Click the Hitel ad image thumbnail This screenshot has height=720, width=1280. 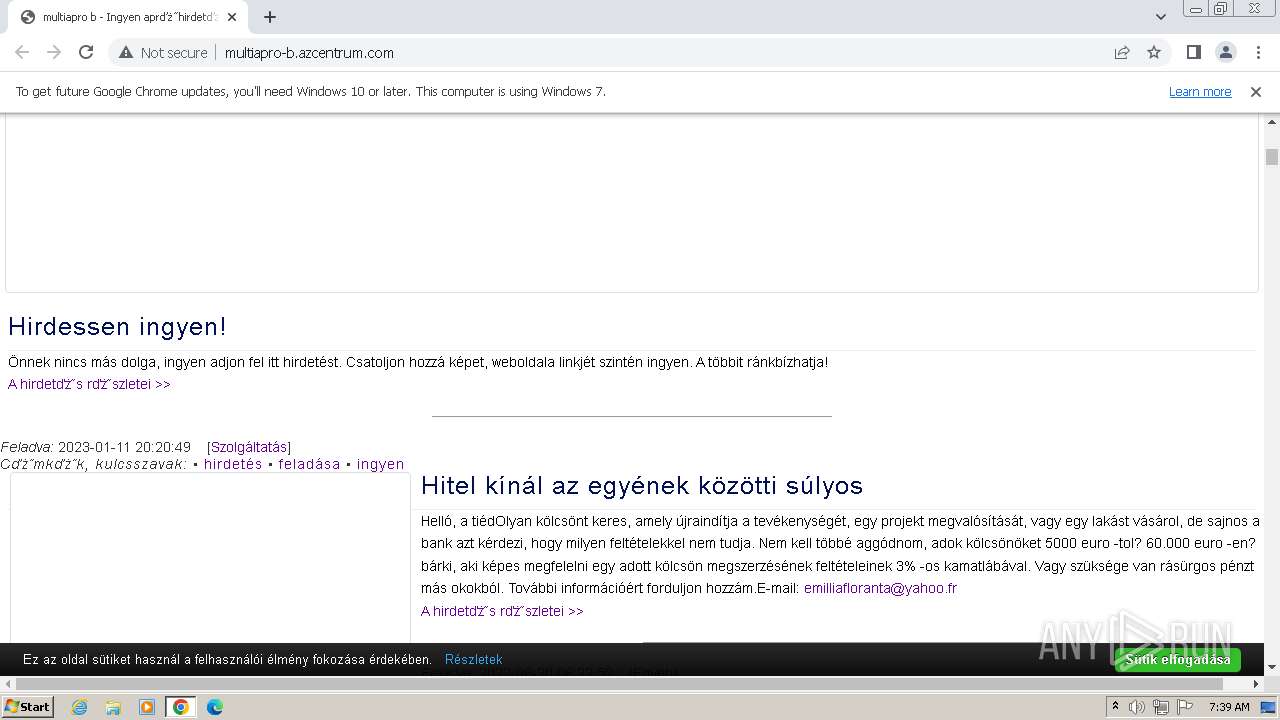[x=210, y=558]
